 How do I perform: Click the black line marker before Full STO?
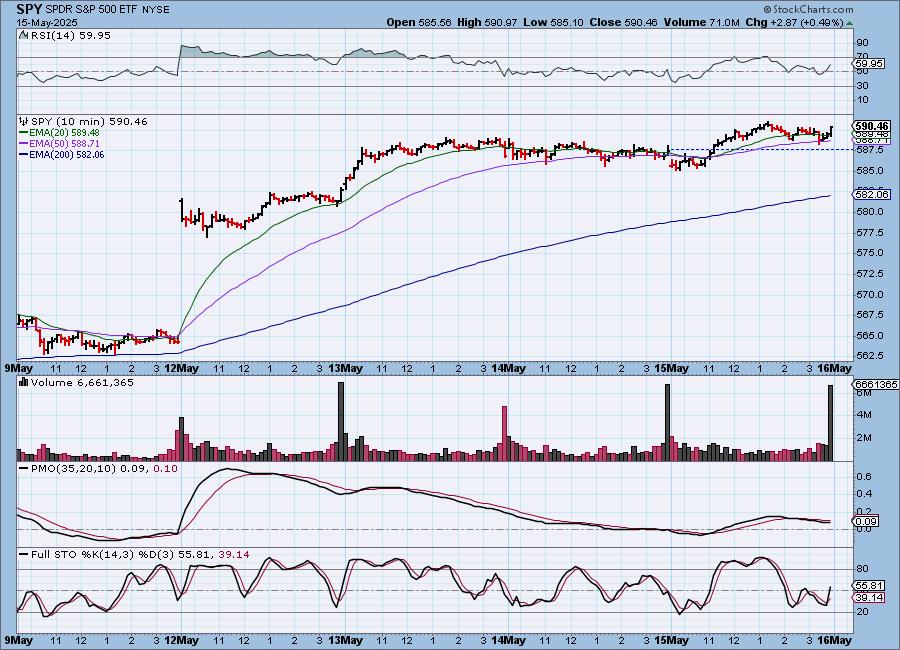click(24, 555)
